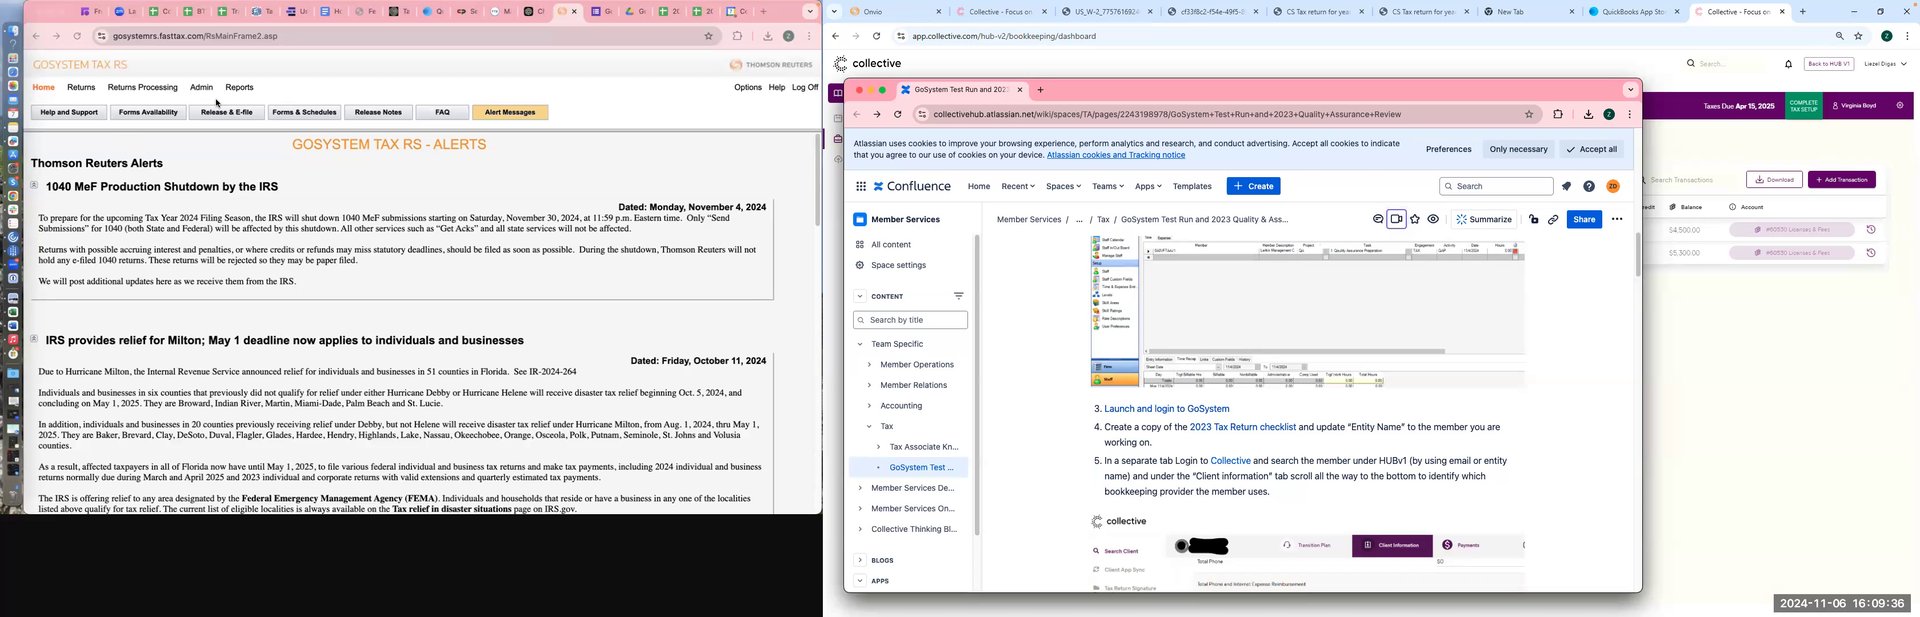Expand the Recent dropdown in Confluence

tap(1018, 186)
